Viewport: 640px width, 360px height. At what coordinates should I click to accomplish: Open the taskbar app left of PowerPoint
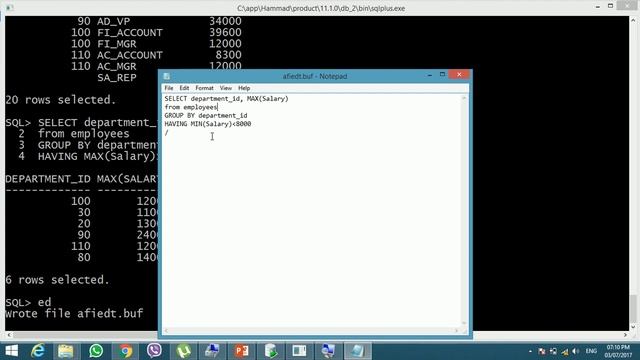pos(212,351)
